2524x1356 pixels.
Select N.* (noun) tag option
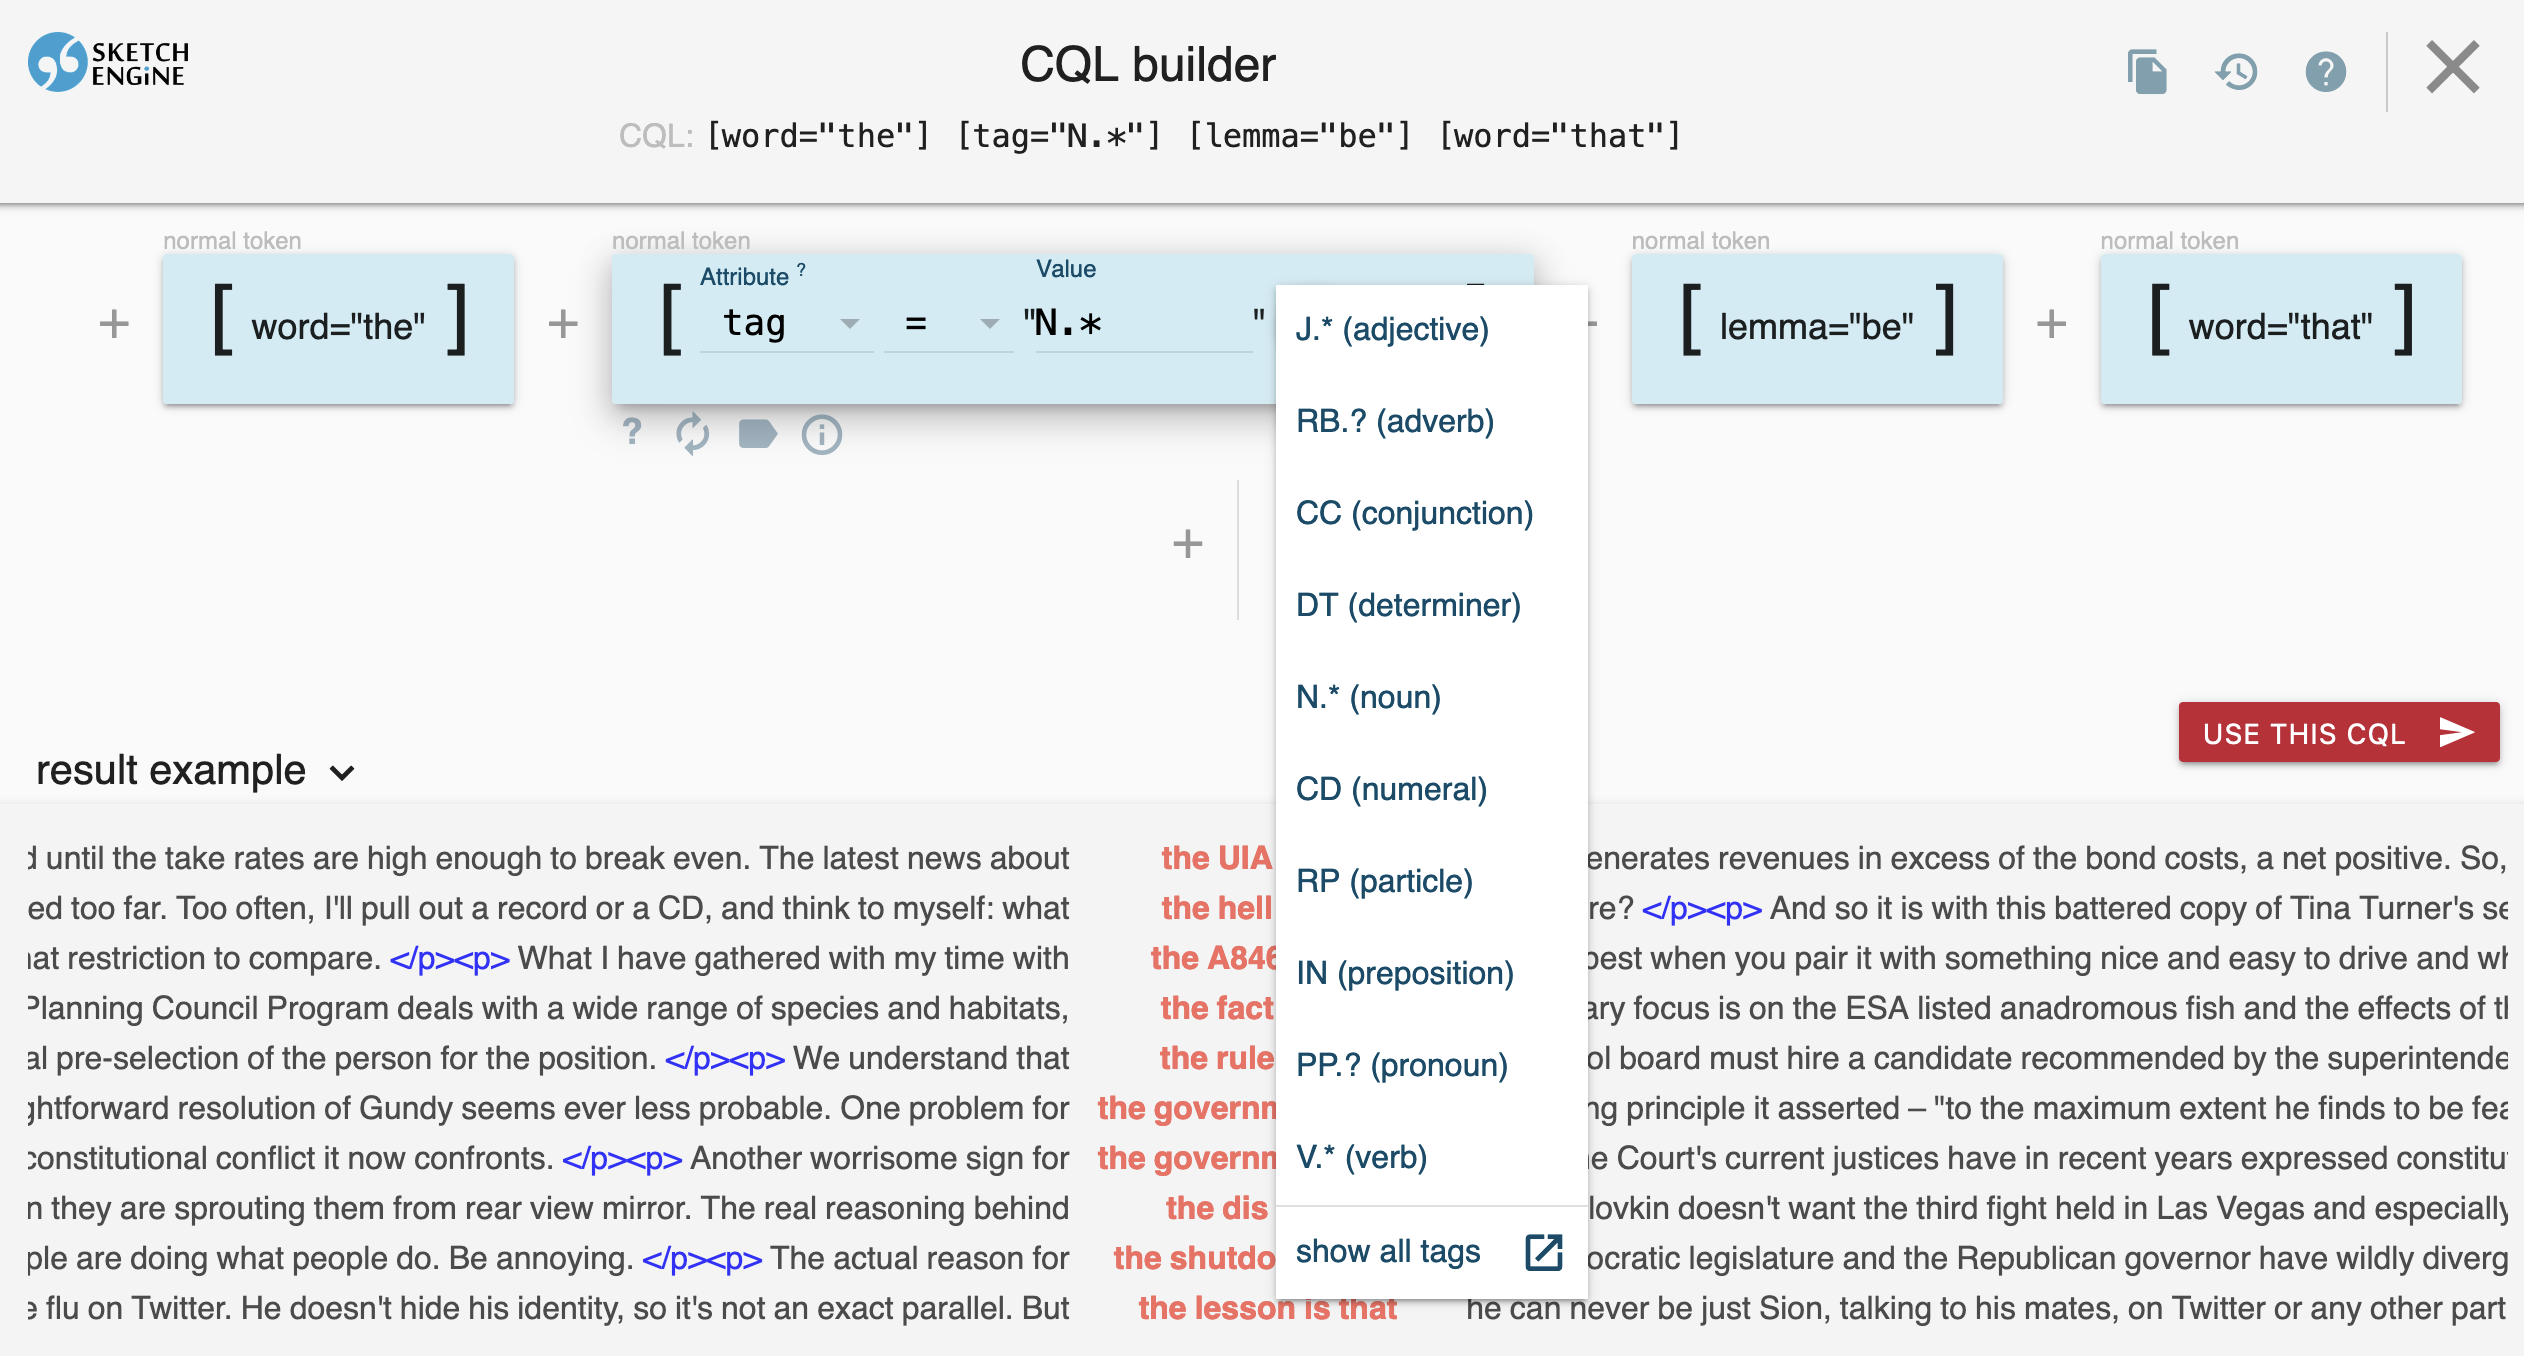coord(1431,697)
